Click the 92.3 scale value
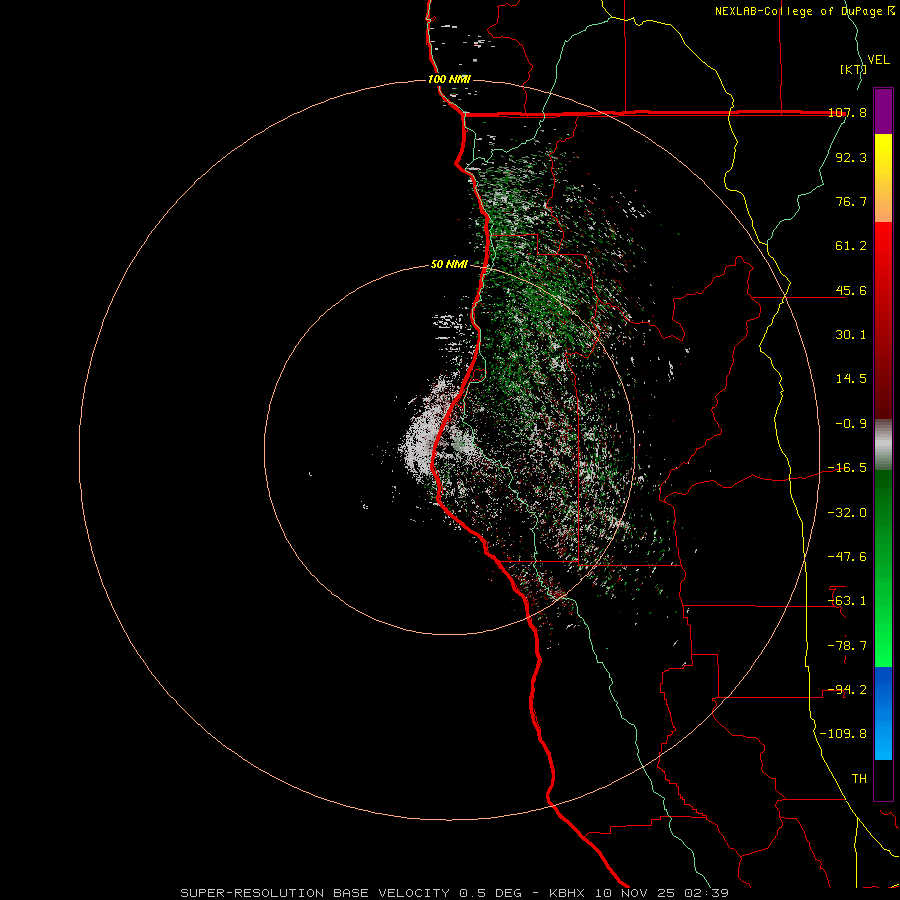 click(851, 157)
